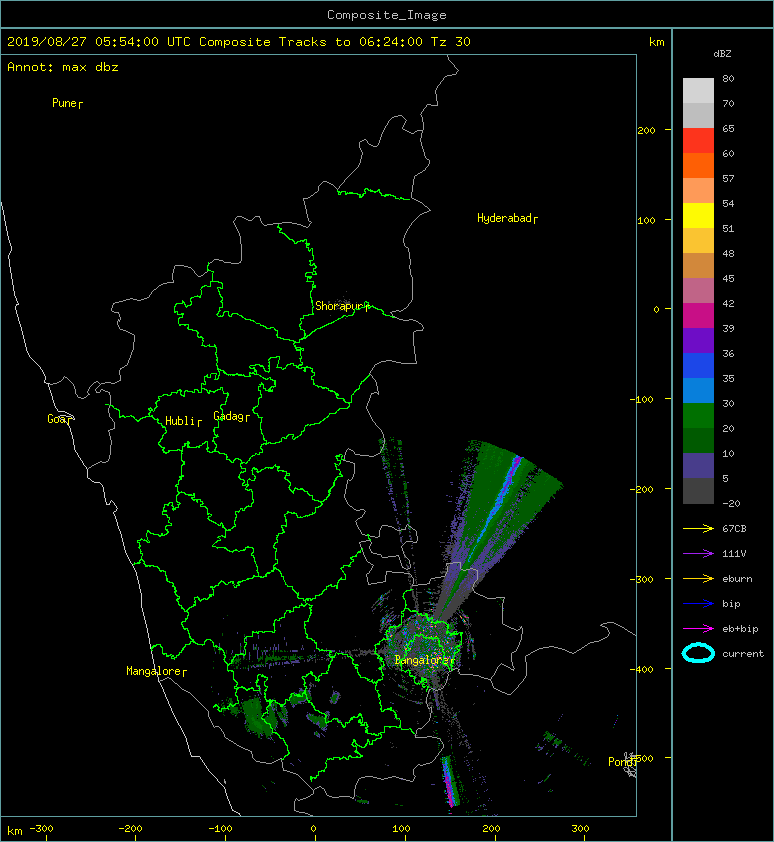Image resolution: width=774 pixels, height=842 pixels.
Task: Click the mauve 45 dBZ legend swatch
Action: (698, 291)
